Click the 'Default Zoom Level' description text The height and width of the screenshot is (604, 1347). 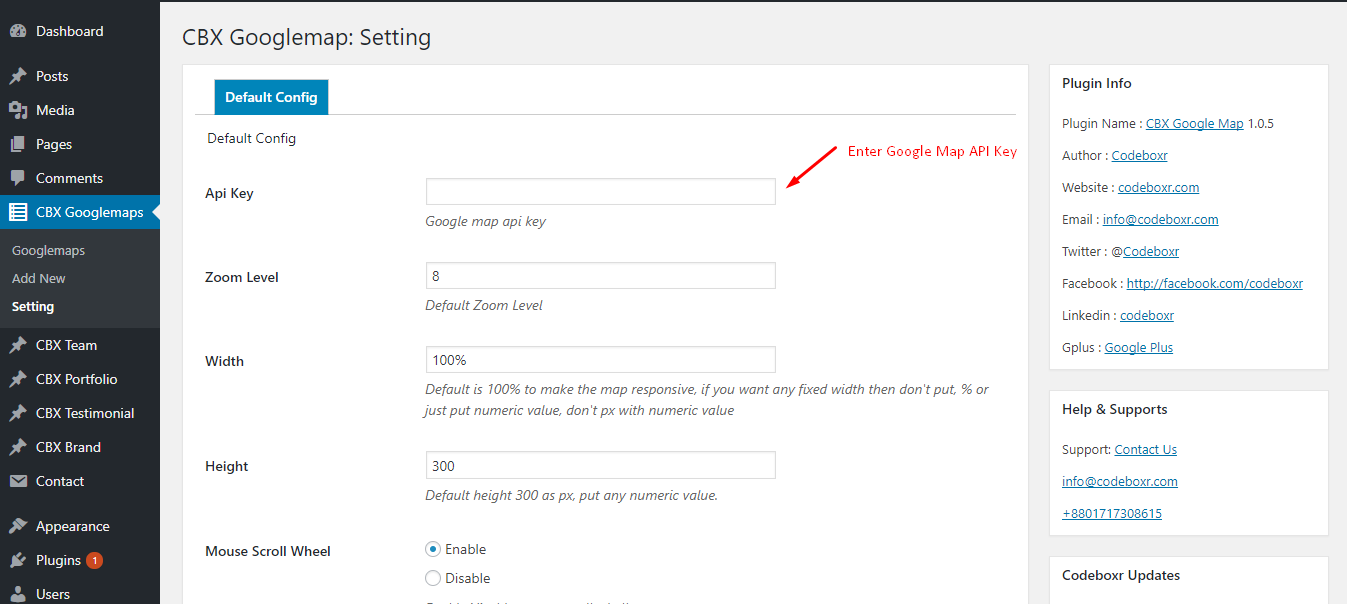[484, 305]
